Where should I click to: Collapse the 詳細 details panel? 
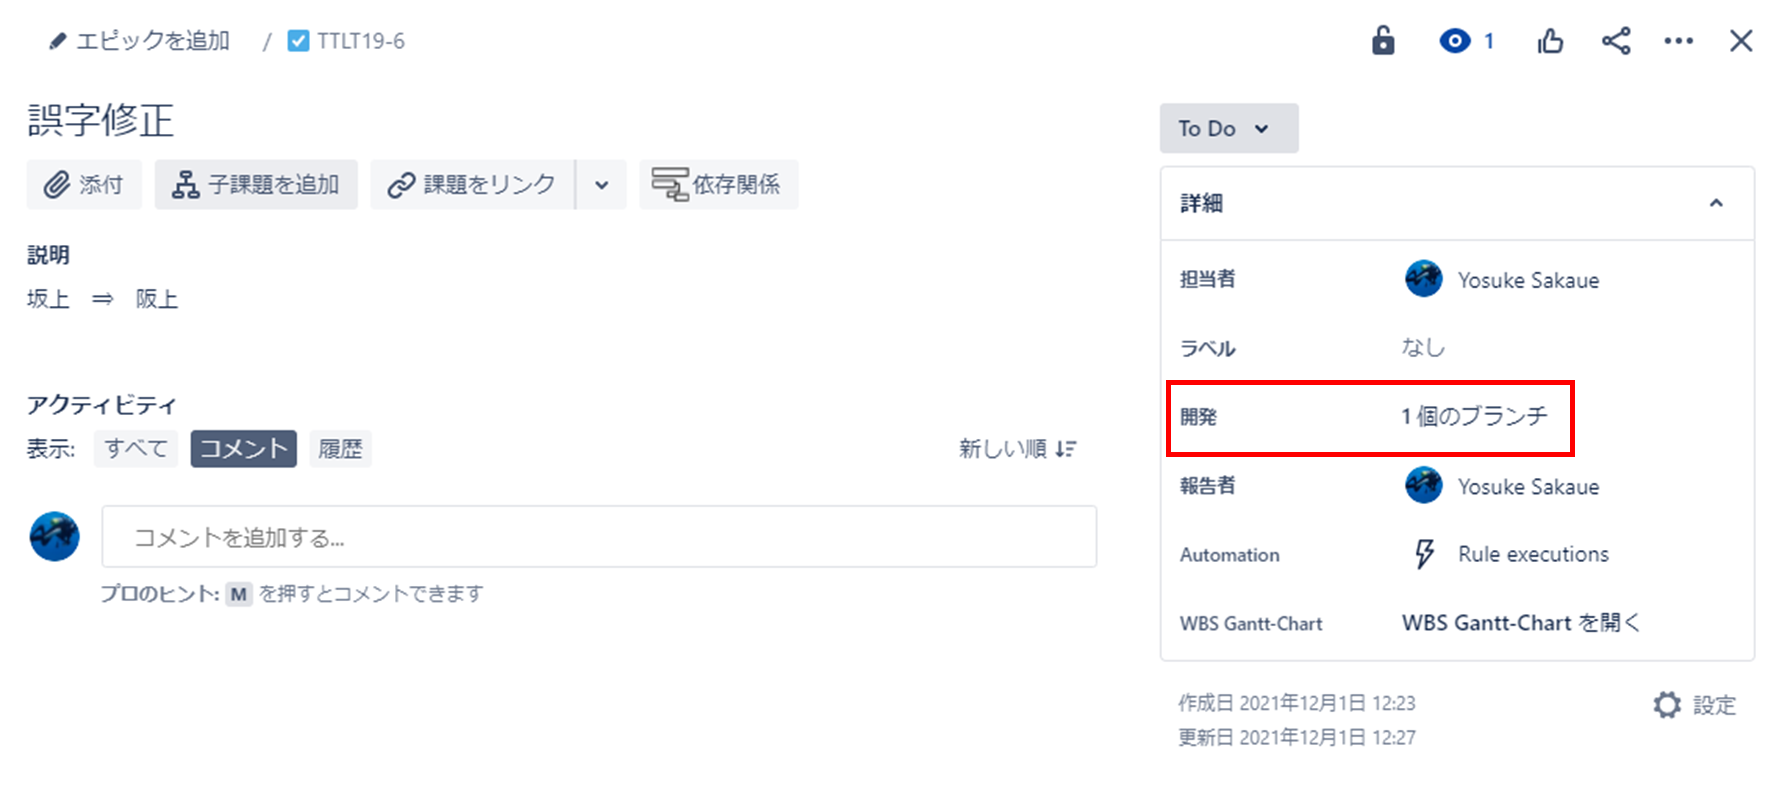(x=1717, y=203)
